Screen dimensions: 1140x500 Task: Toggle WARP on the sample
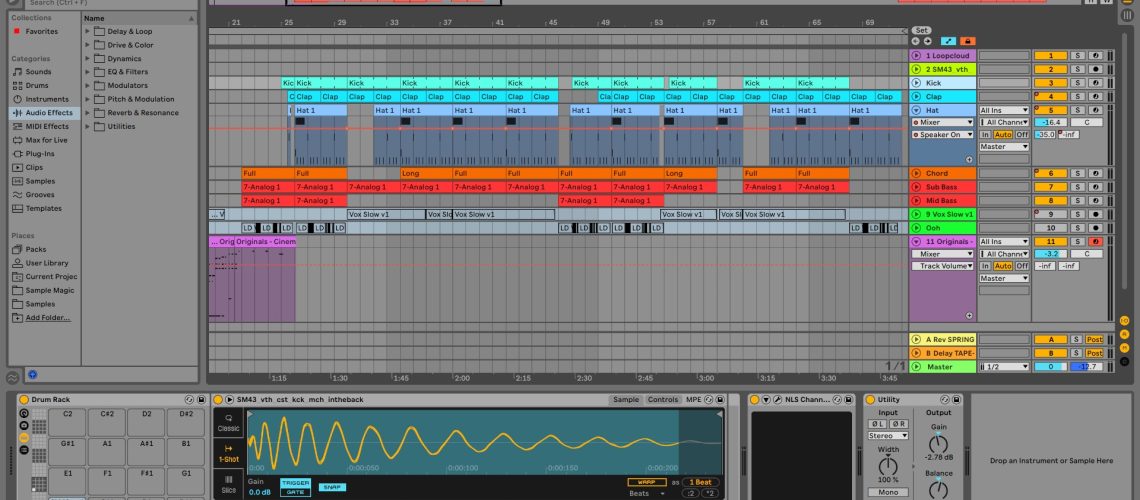646,482
